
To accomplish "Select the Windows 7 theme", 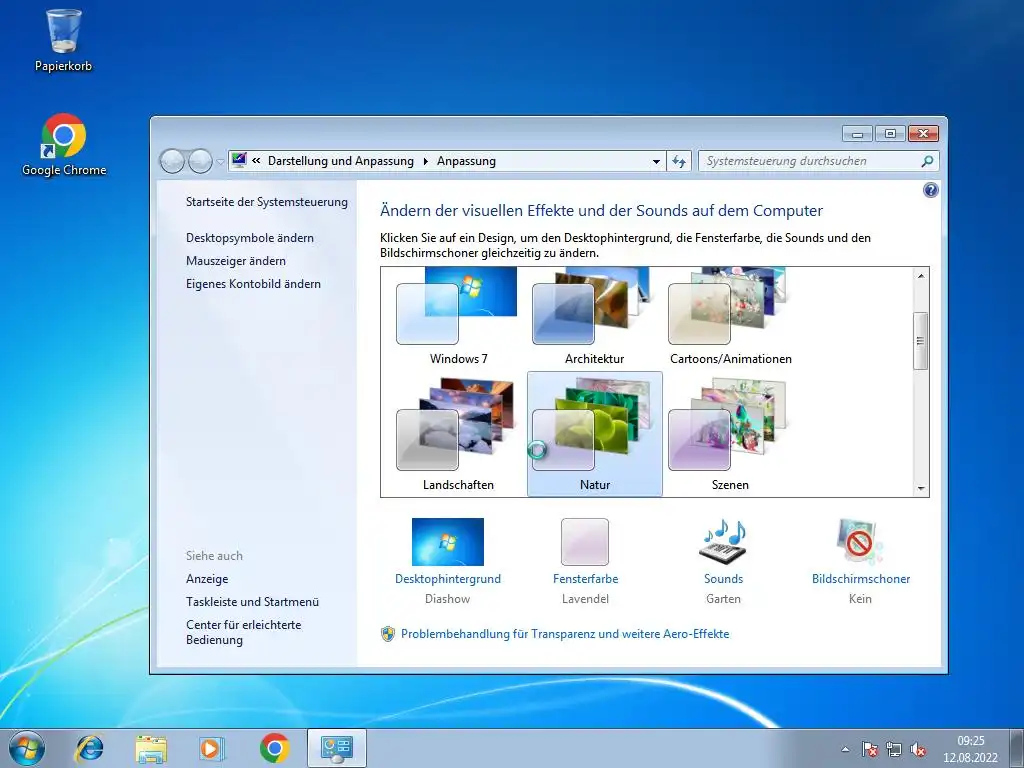I will pos(458,317).
